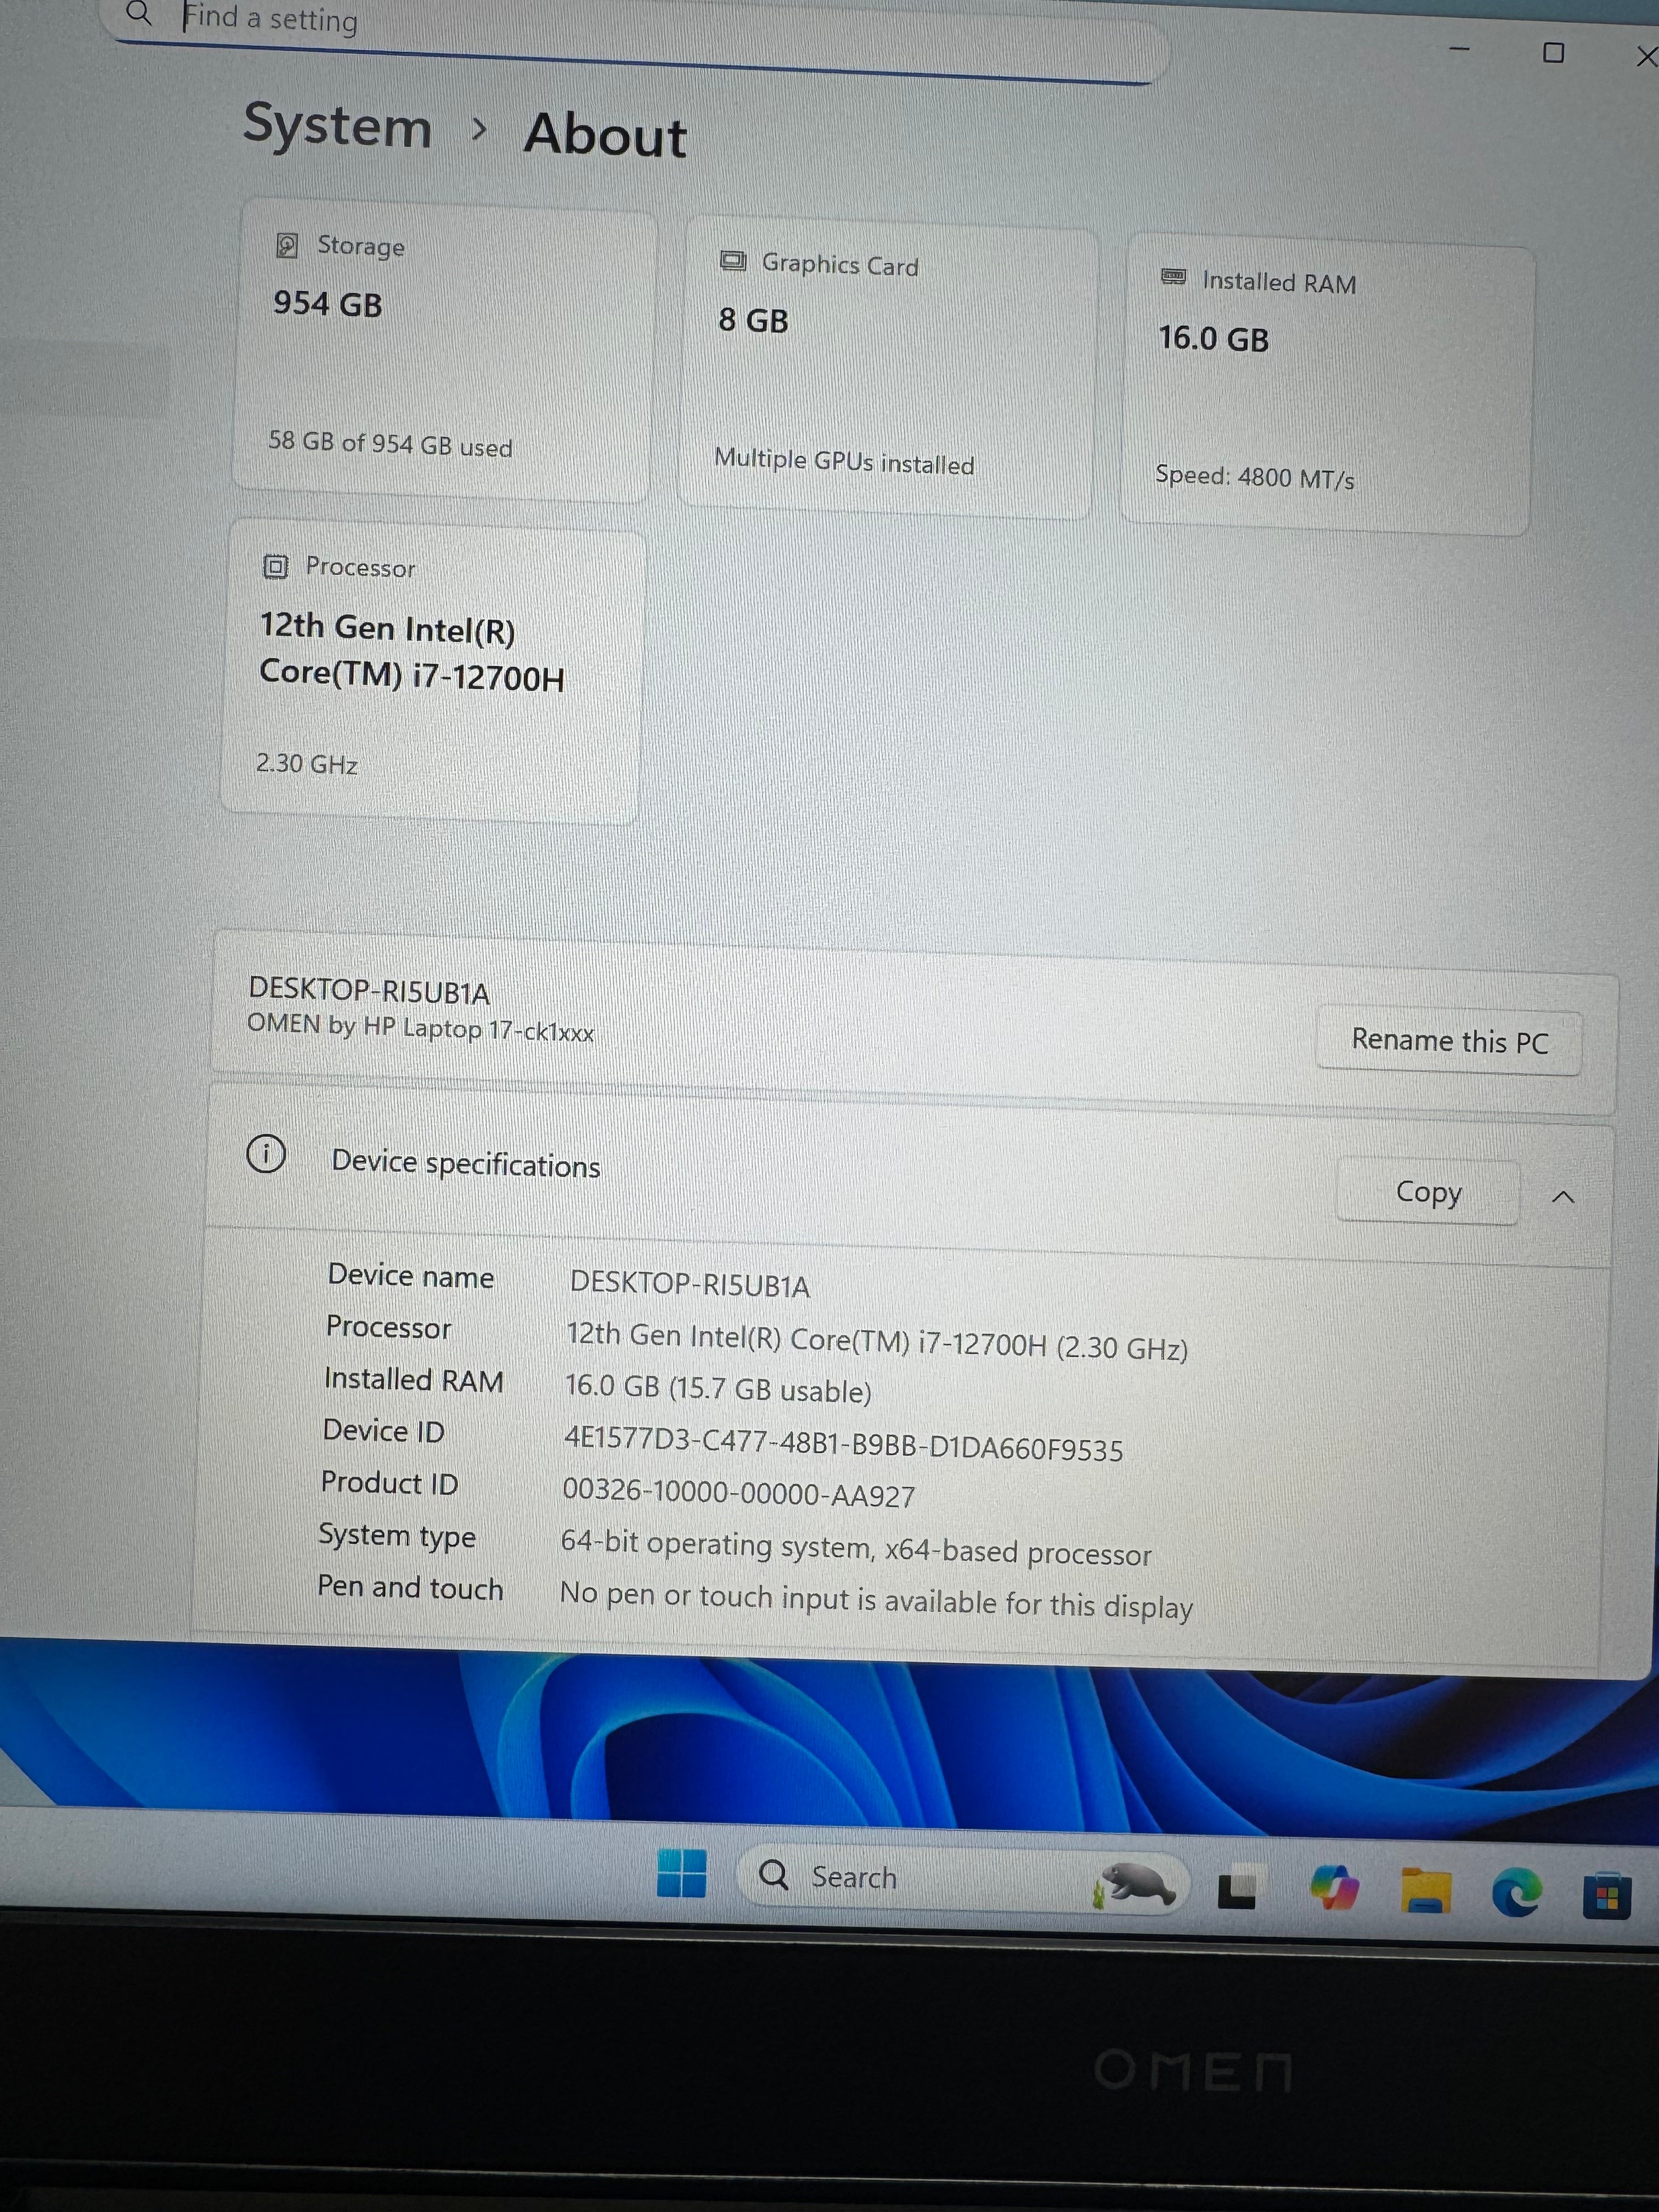Open the Graphics Card card
The image size is (1659, 2212).
(x=888, y=368)
